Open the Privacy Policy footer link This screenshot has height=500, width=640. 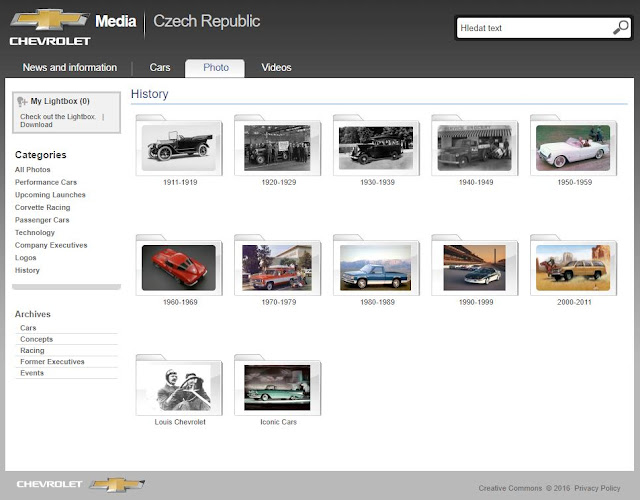(x=597, y=488)
